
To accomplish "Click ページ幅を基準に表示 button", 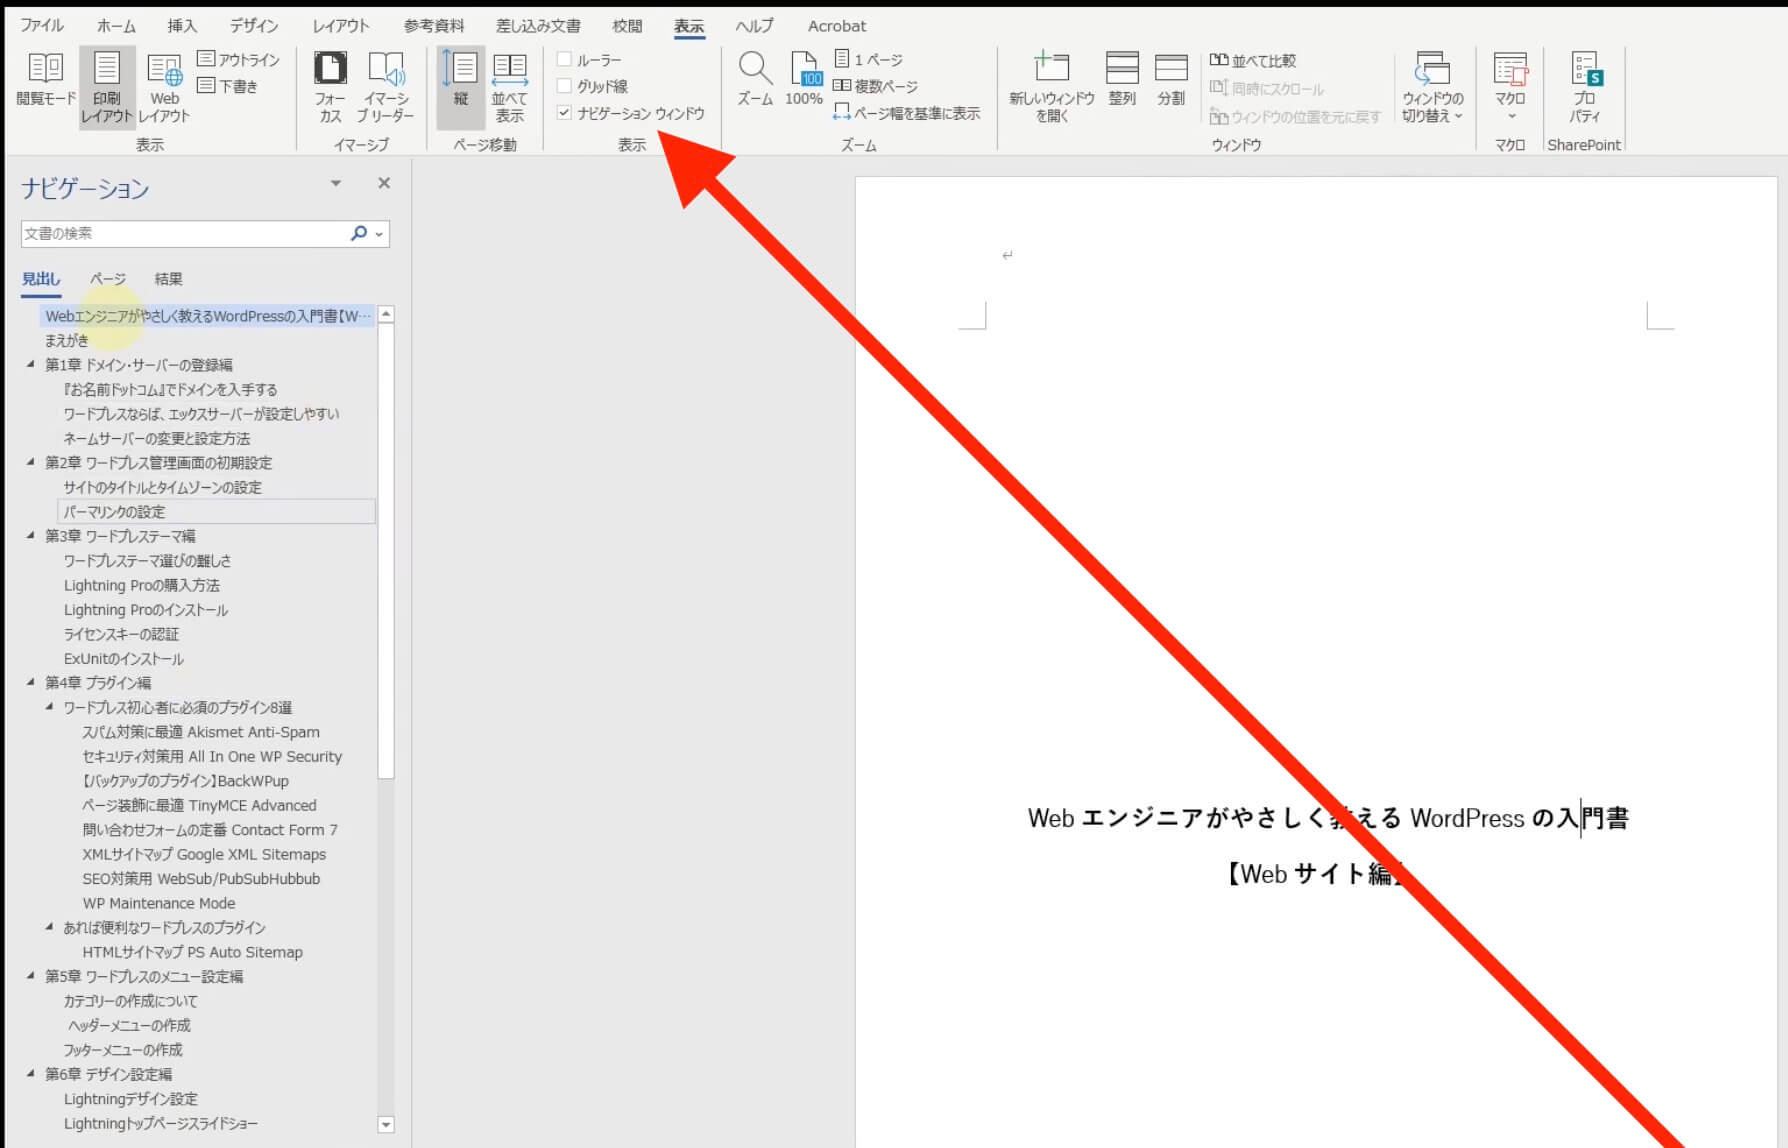I will (x=906, y=113).
